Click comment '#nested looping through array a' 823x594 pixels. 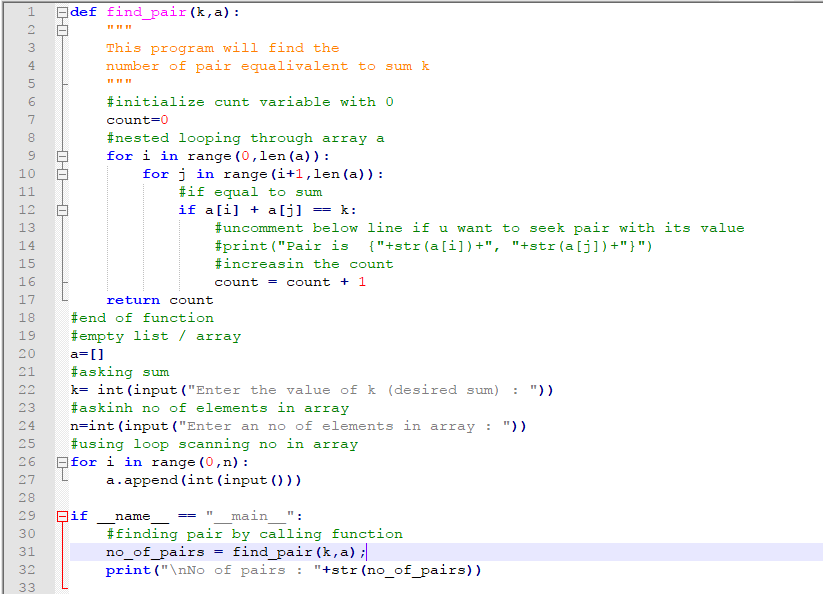point(245,139)
